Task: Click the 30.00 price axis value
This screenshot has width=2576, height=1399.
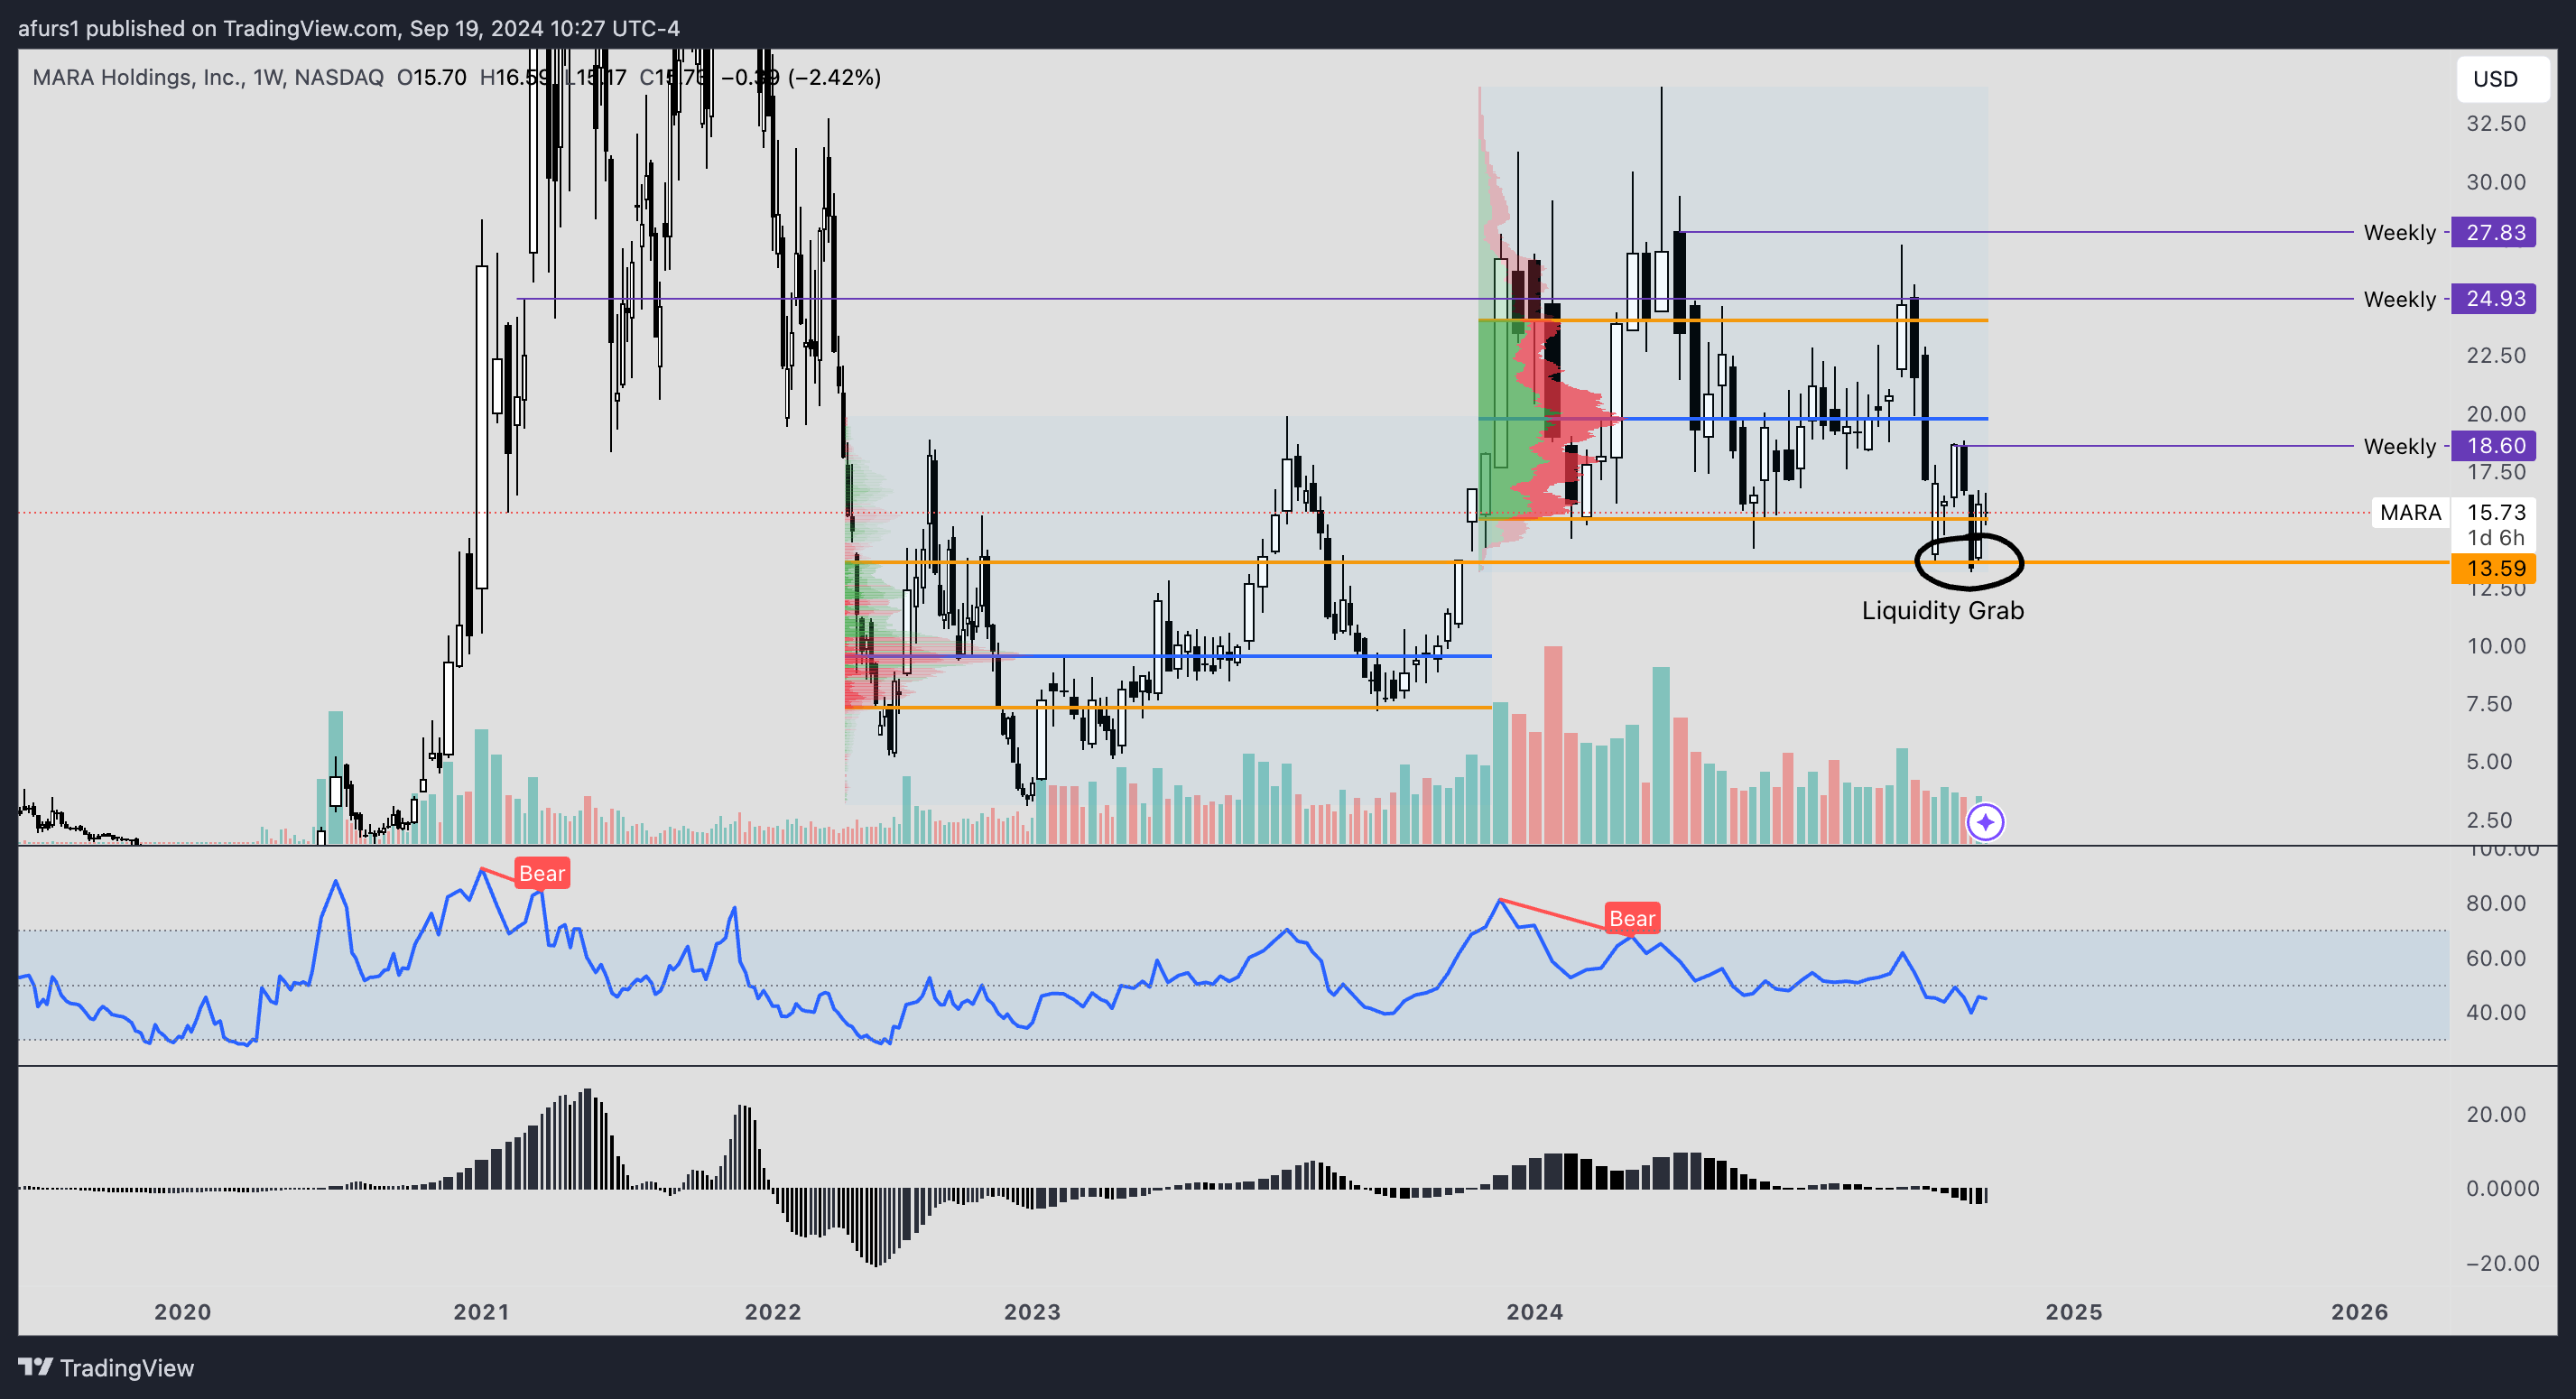Action: [2495, 182]
